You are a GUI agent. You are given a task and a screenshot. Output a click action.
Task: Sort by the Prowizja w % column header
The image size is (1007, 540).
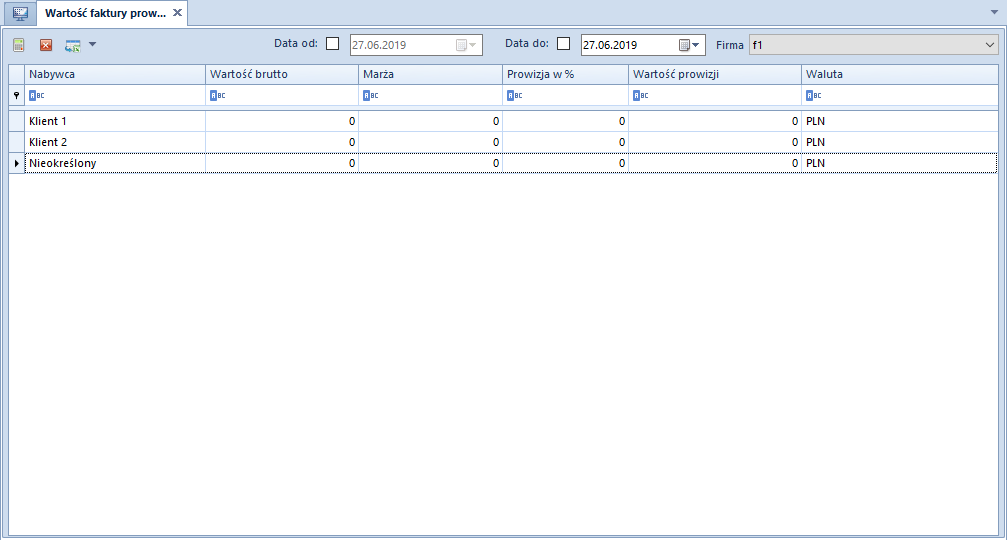[x=565, y=74]
